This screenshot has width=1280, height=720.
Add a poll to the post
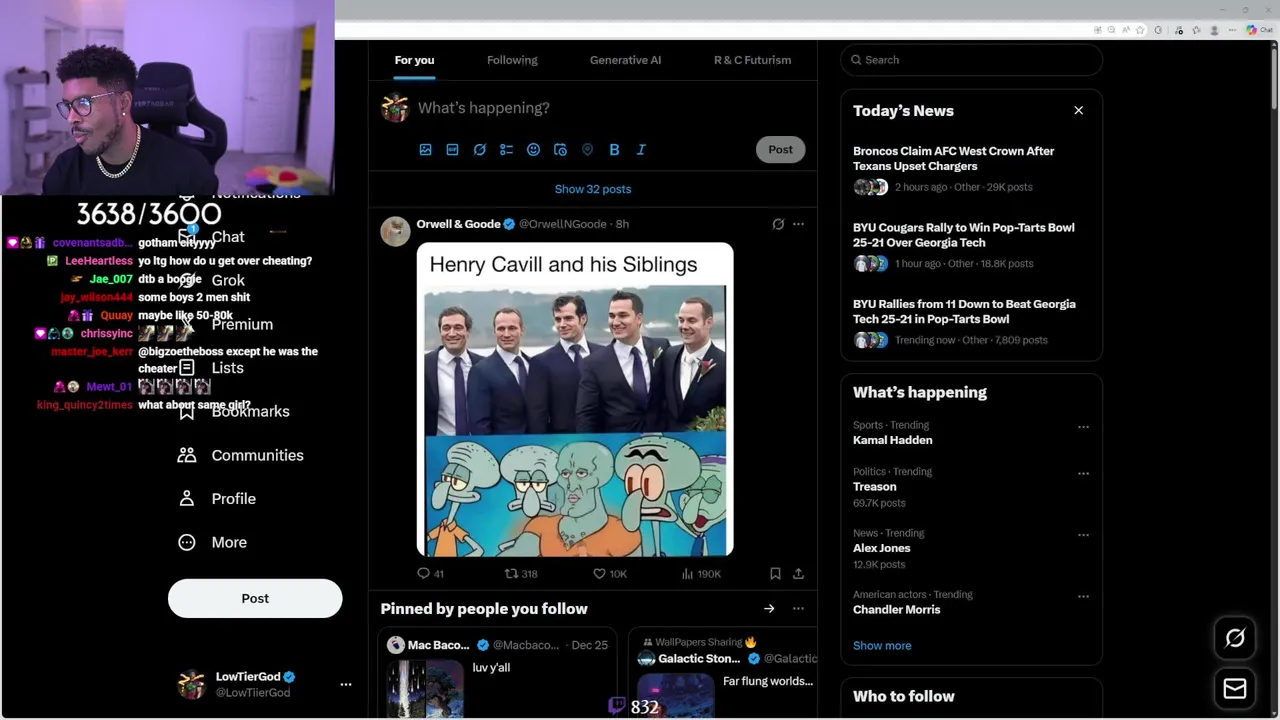click(x=506, y=150)
